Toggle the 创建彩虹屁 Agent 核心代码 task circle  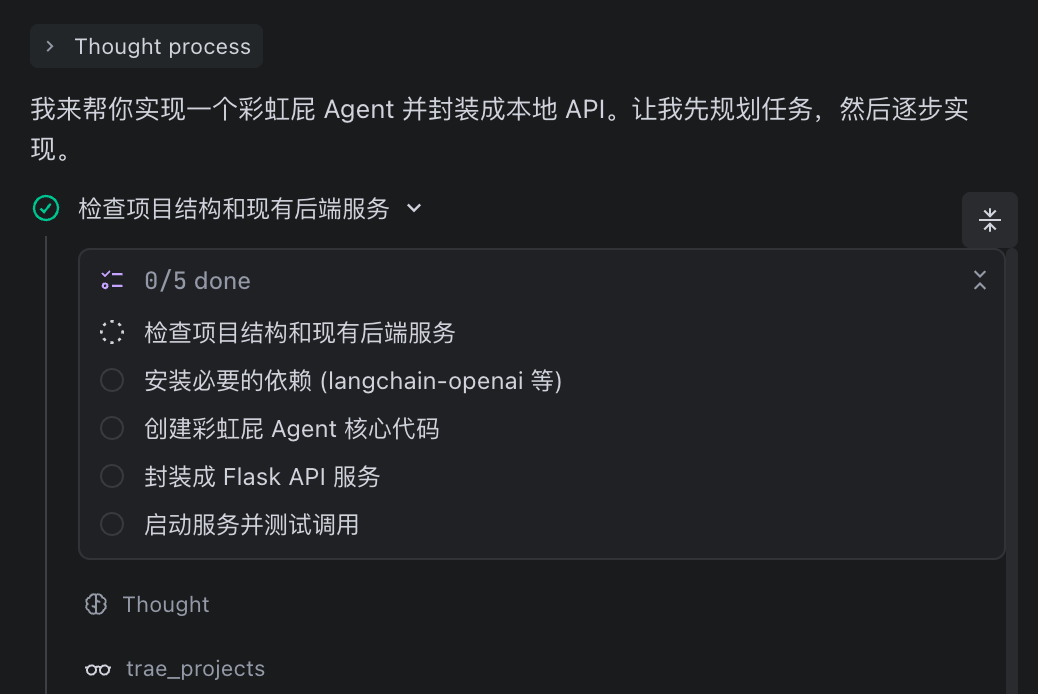112,428
